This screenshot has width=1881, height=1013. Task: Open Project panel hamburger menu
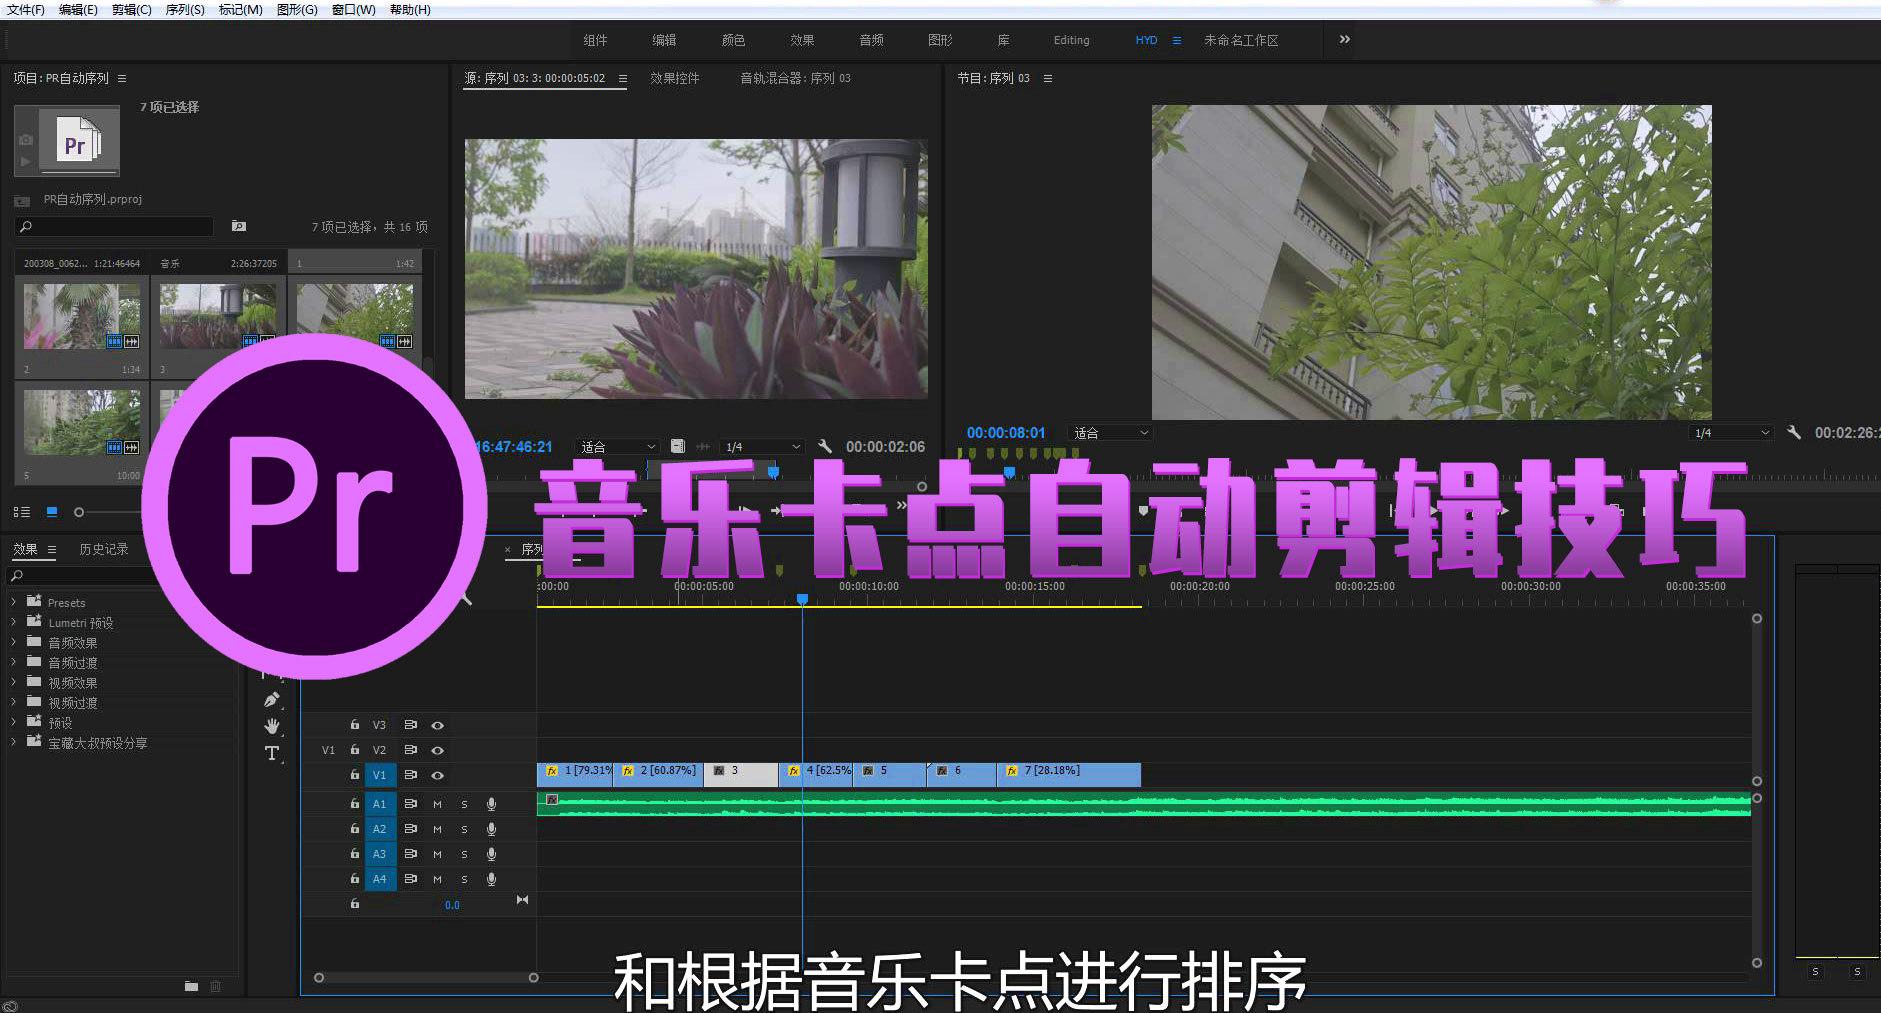coord(122,78)
